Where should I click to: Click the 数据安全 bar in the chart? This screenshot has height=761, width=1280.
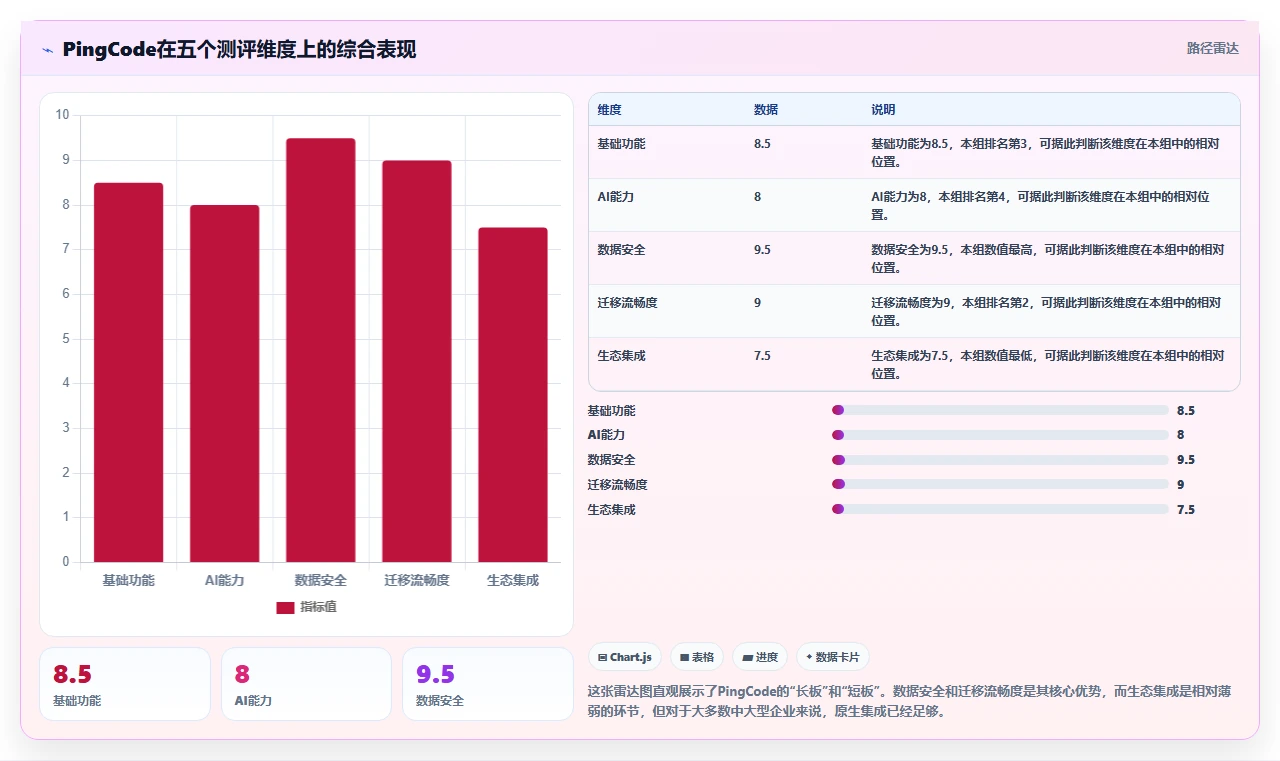click(321, 350)
